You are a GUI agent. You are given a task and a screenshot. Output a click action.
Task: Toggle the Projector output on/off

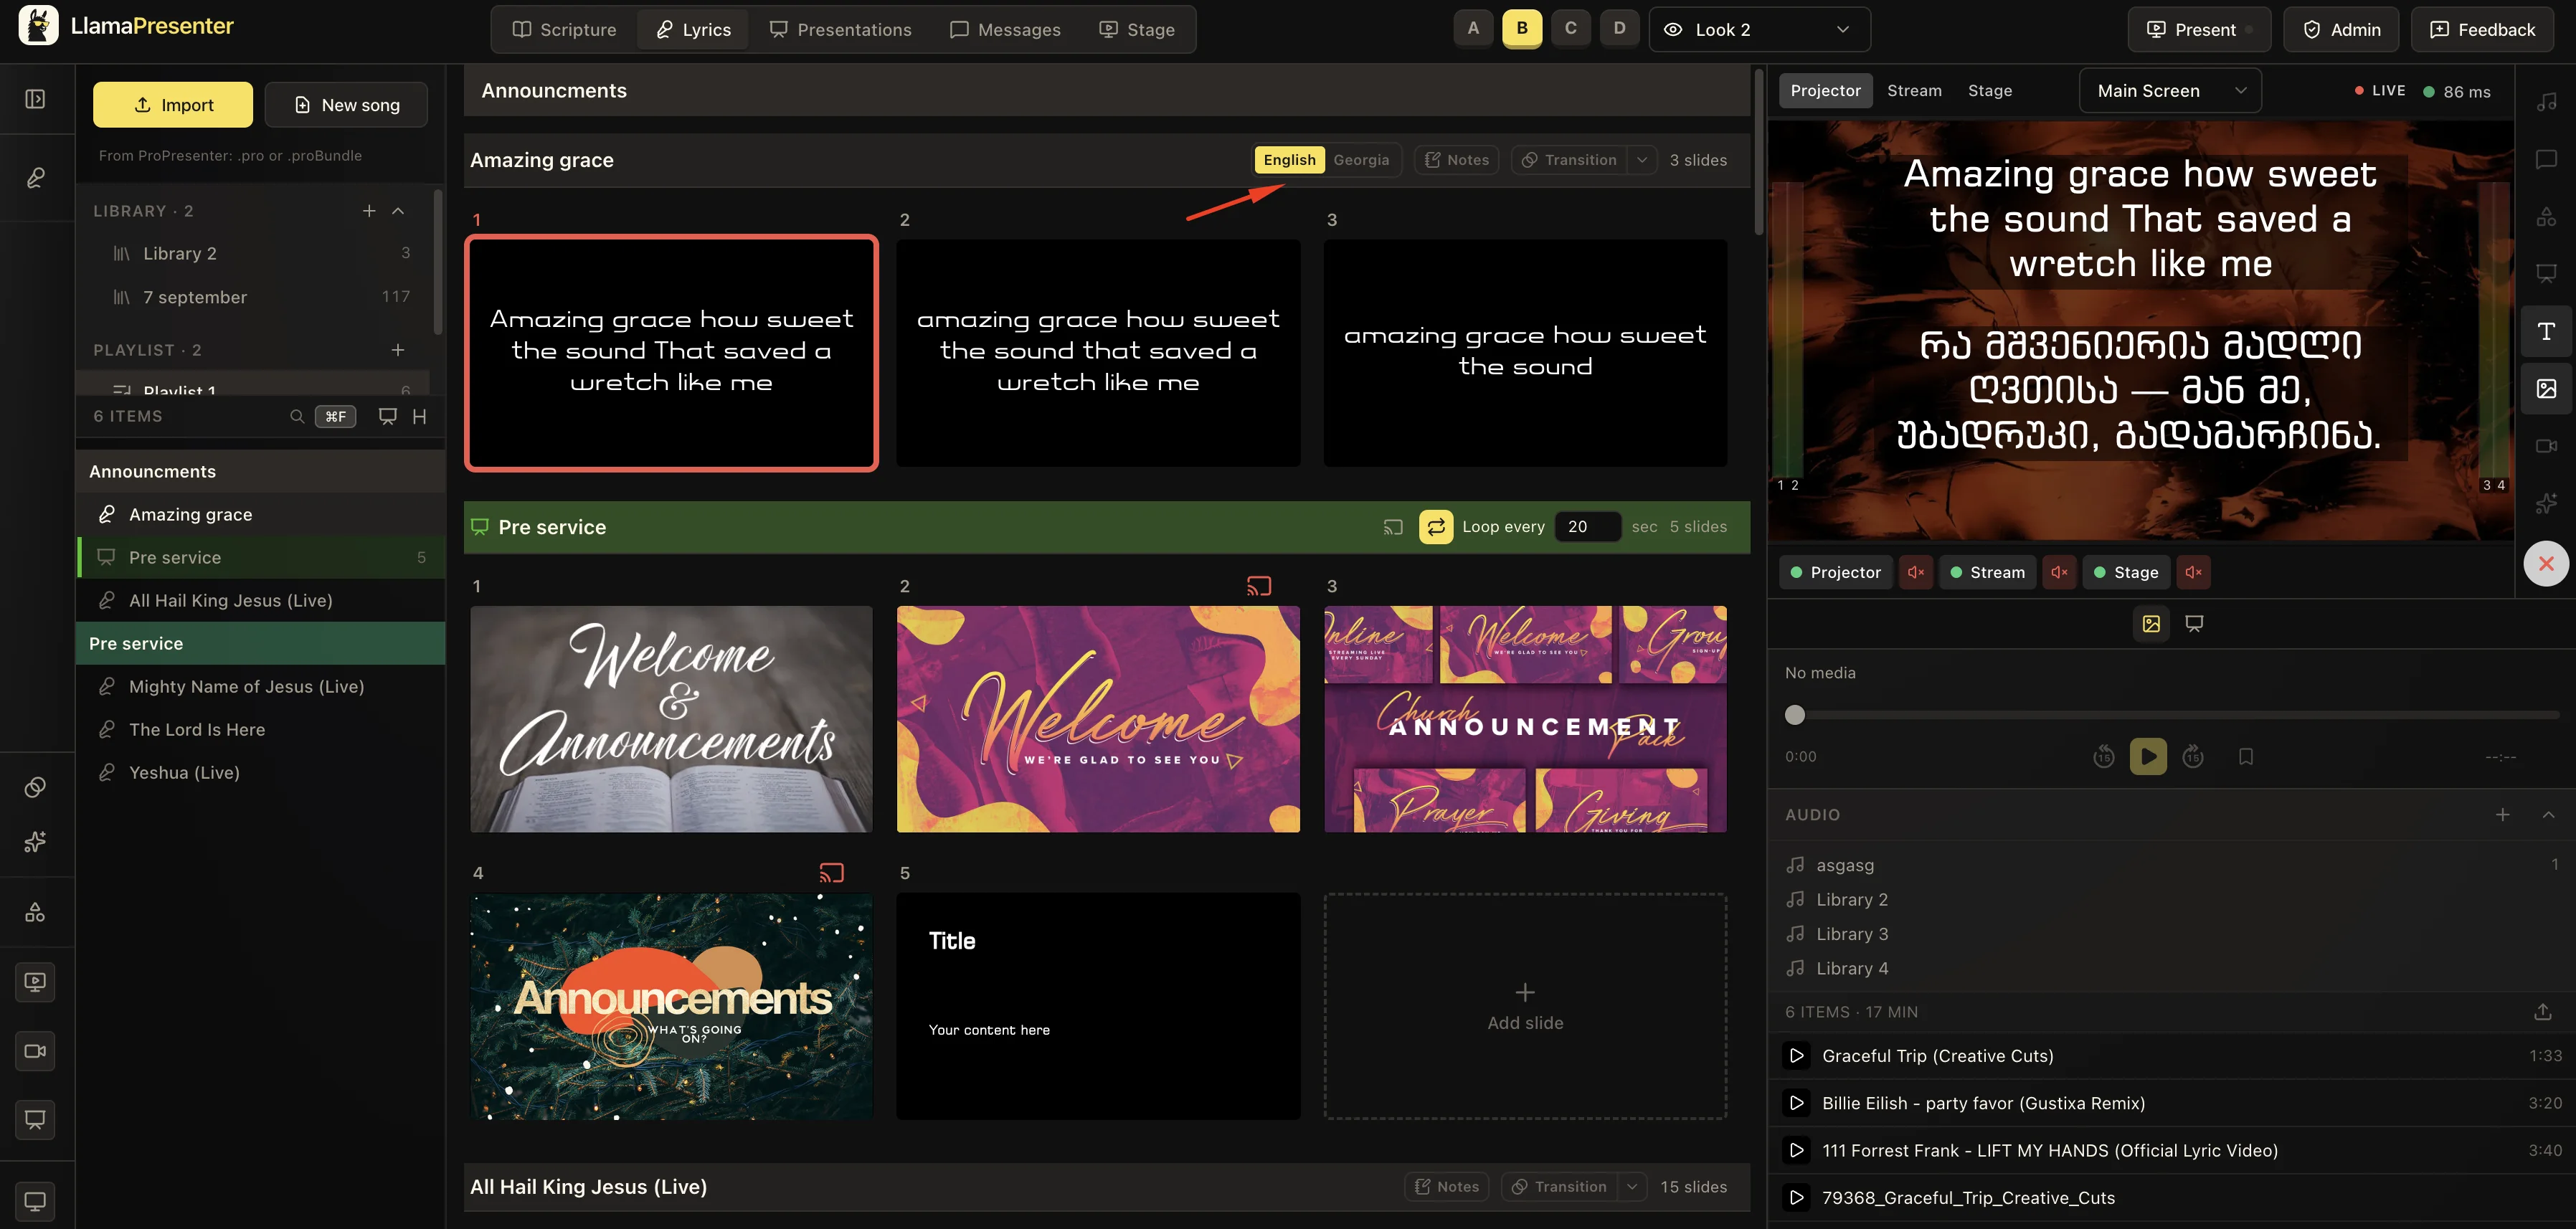point(1835,573)
